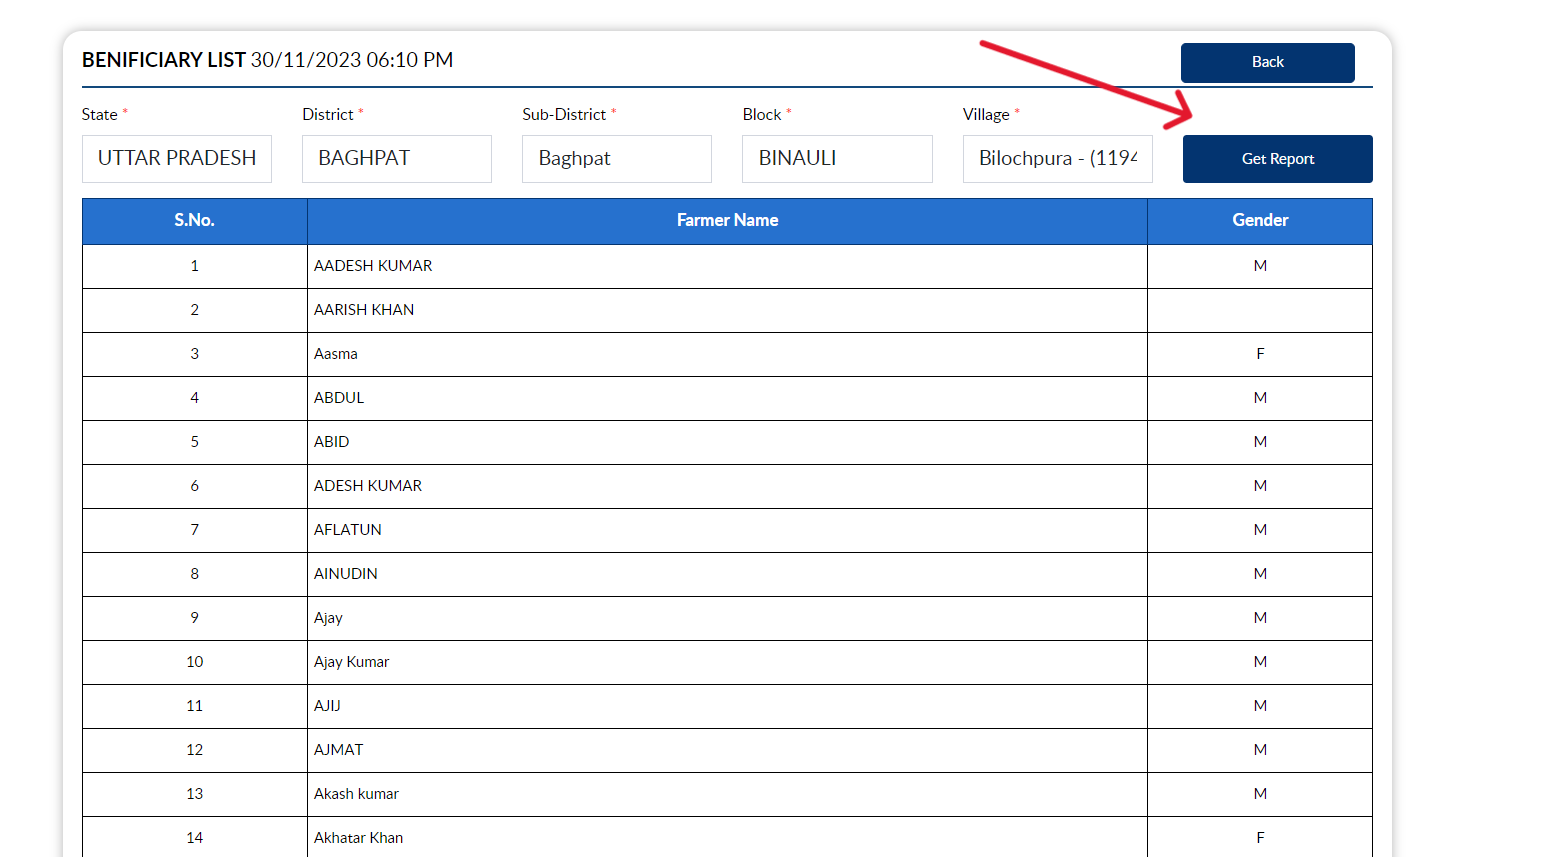Open the Block dropdown showing BINAULI
Image resolution: width=1545 pixels, height=857 pixels.
tap(837, 158)
